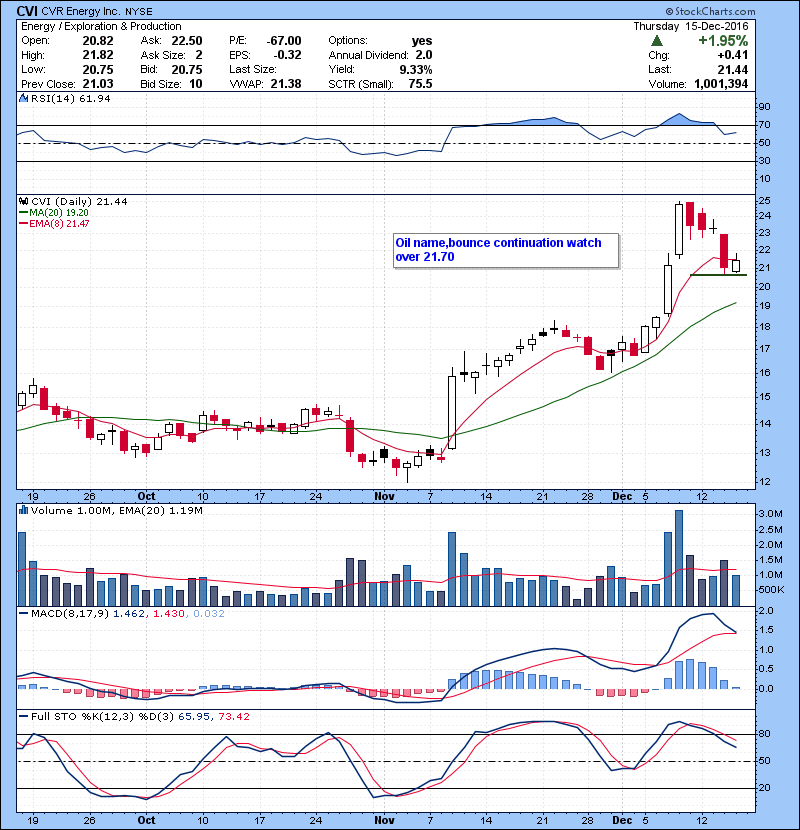
Task: Click the RSI indicator panel icon
Action: 23,98
